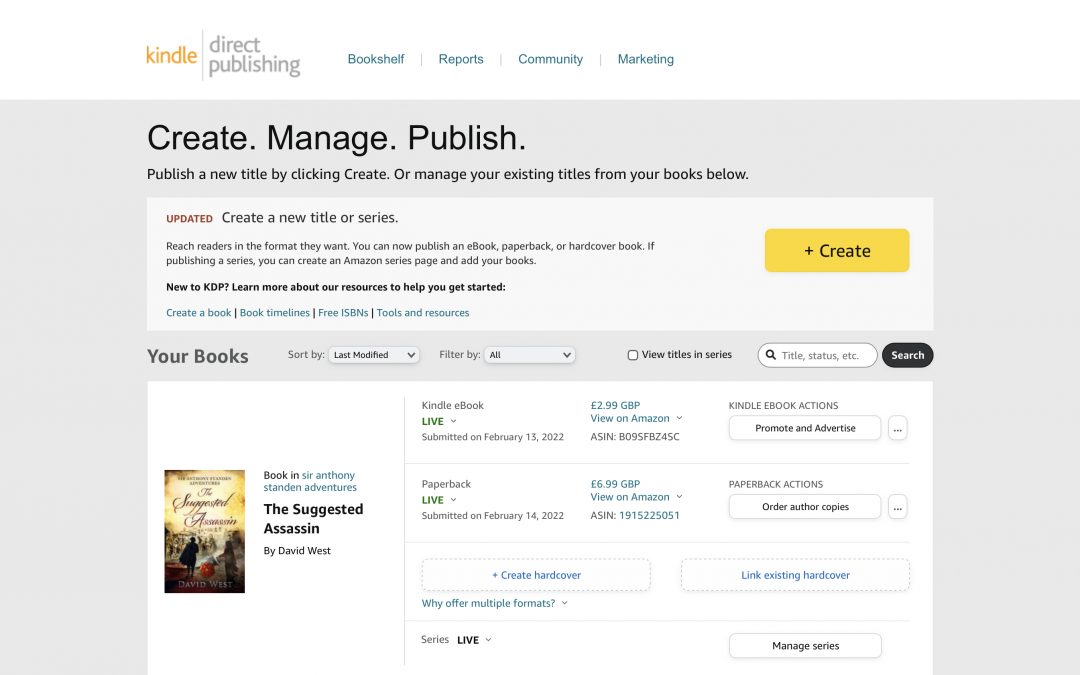Expand the Paperback LIVE status chevron
1080x675 pixels.
tap(453, 499)
